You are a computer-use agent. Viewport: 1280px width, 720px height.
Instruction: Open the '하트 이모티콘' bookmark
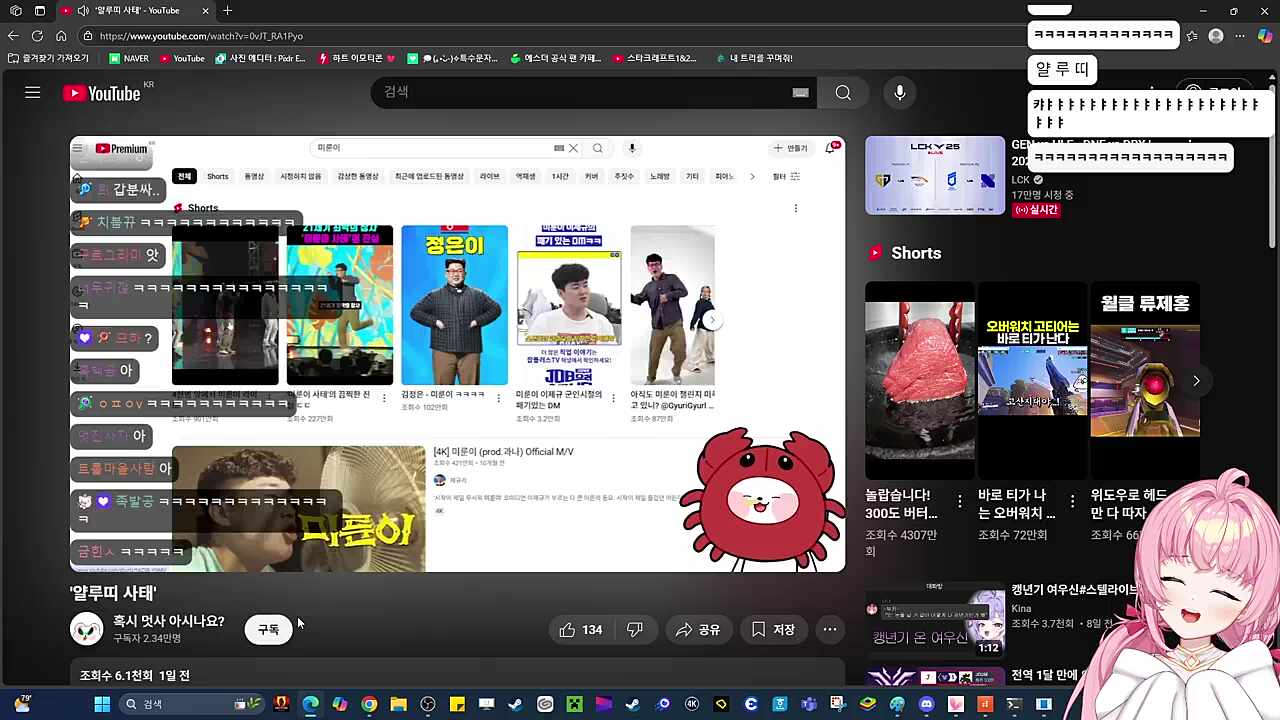coord(356,58)
